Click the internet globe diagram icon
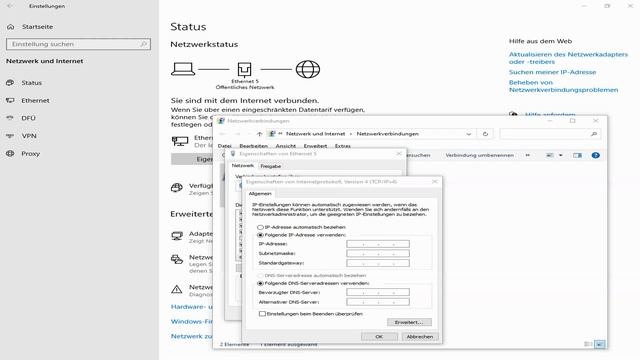The image size is (640, 360). pyautogui.click(x=308, y=69)
